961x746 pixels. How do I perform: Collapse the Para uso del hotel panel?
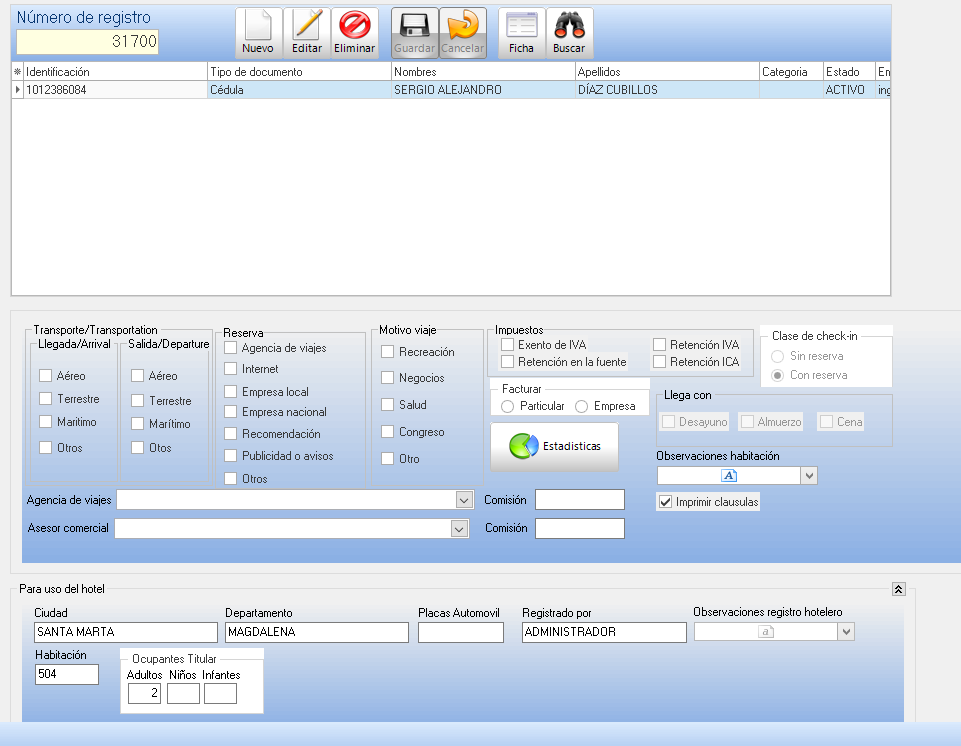pyautogui.click(x=898, y=590)
